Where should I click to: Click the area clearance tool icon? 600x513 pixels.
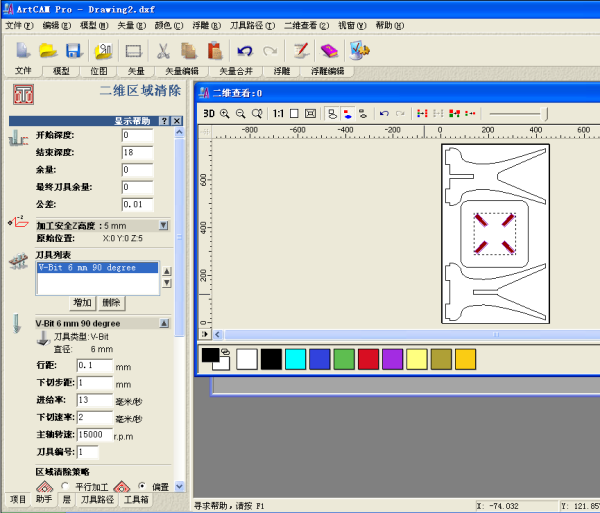pyautogui.click(x=23, y=94)
